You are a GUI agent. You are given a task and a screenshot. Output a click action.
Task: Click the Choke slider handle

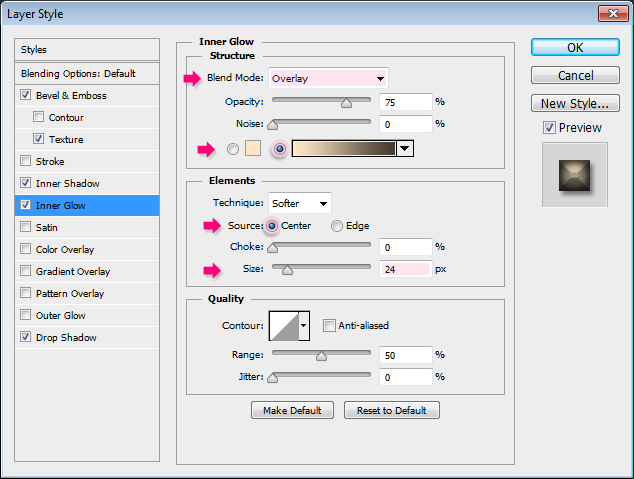[273, 248]
